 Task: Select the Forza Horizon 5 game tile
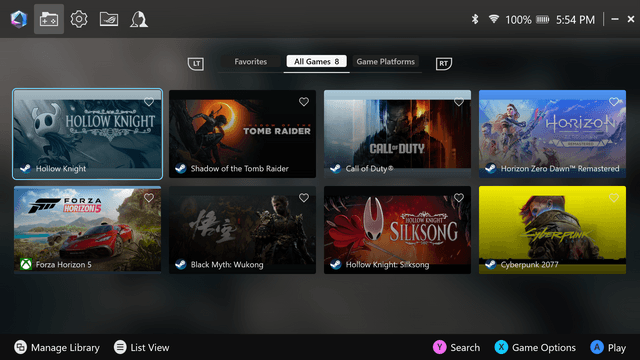click(87, 230)
